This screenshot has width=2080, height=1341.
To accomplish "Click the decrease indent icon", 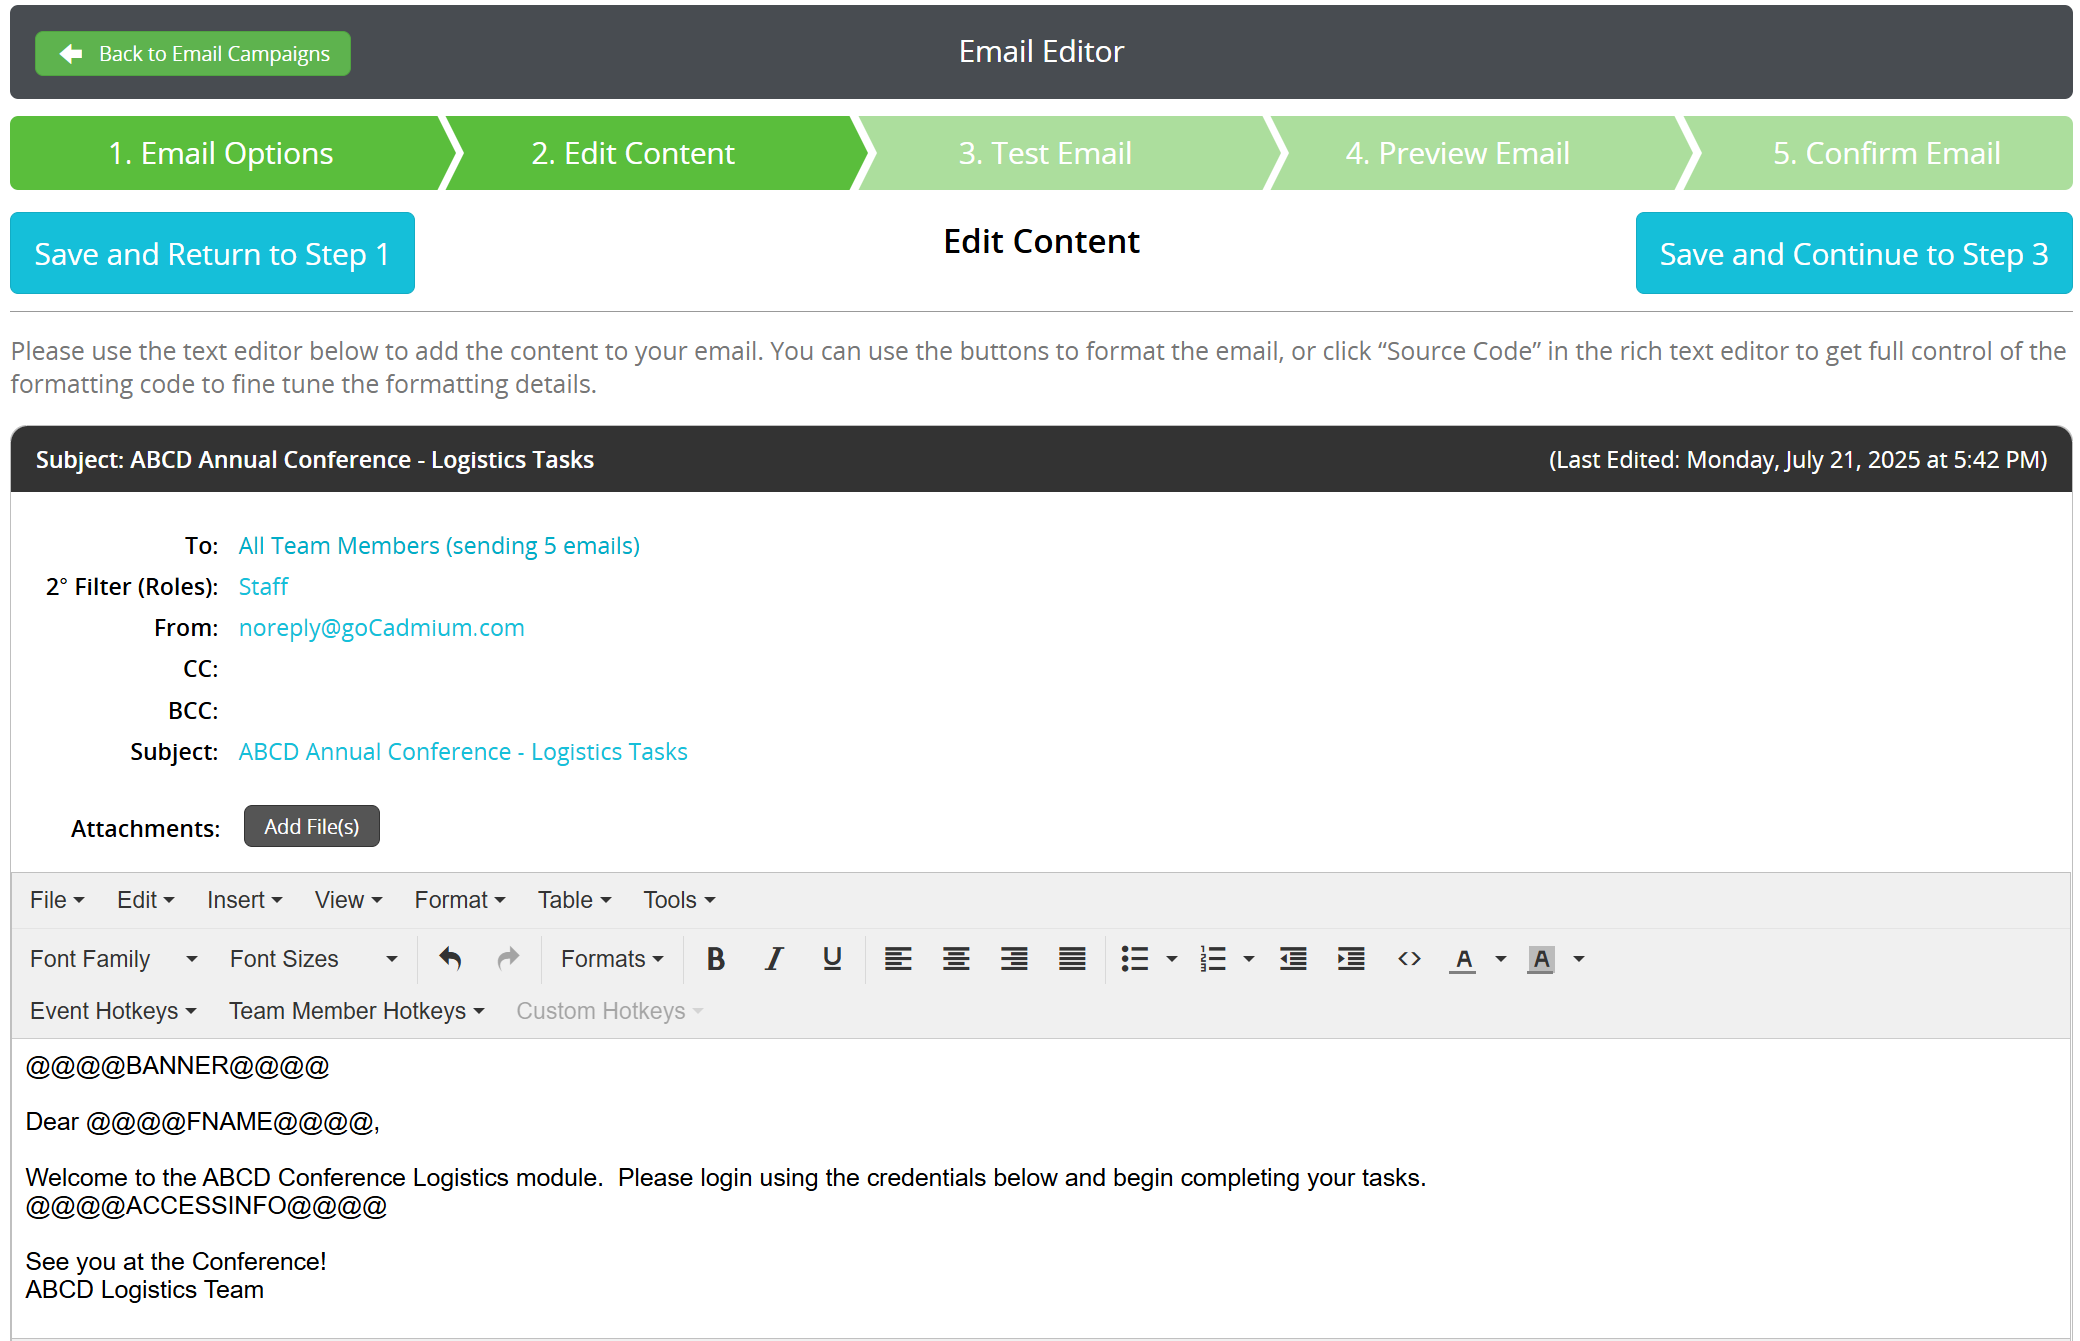I will 1293,959.
